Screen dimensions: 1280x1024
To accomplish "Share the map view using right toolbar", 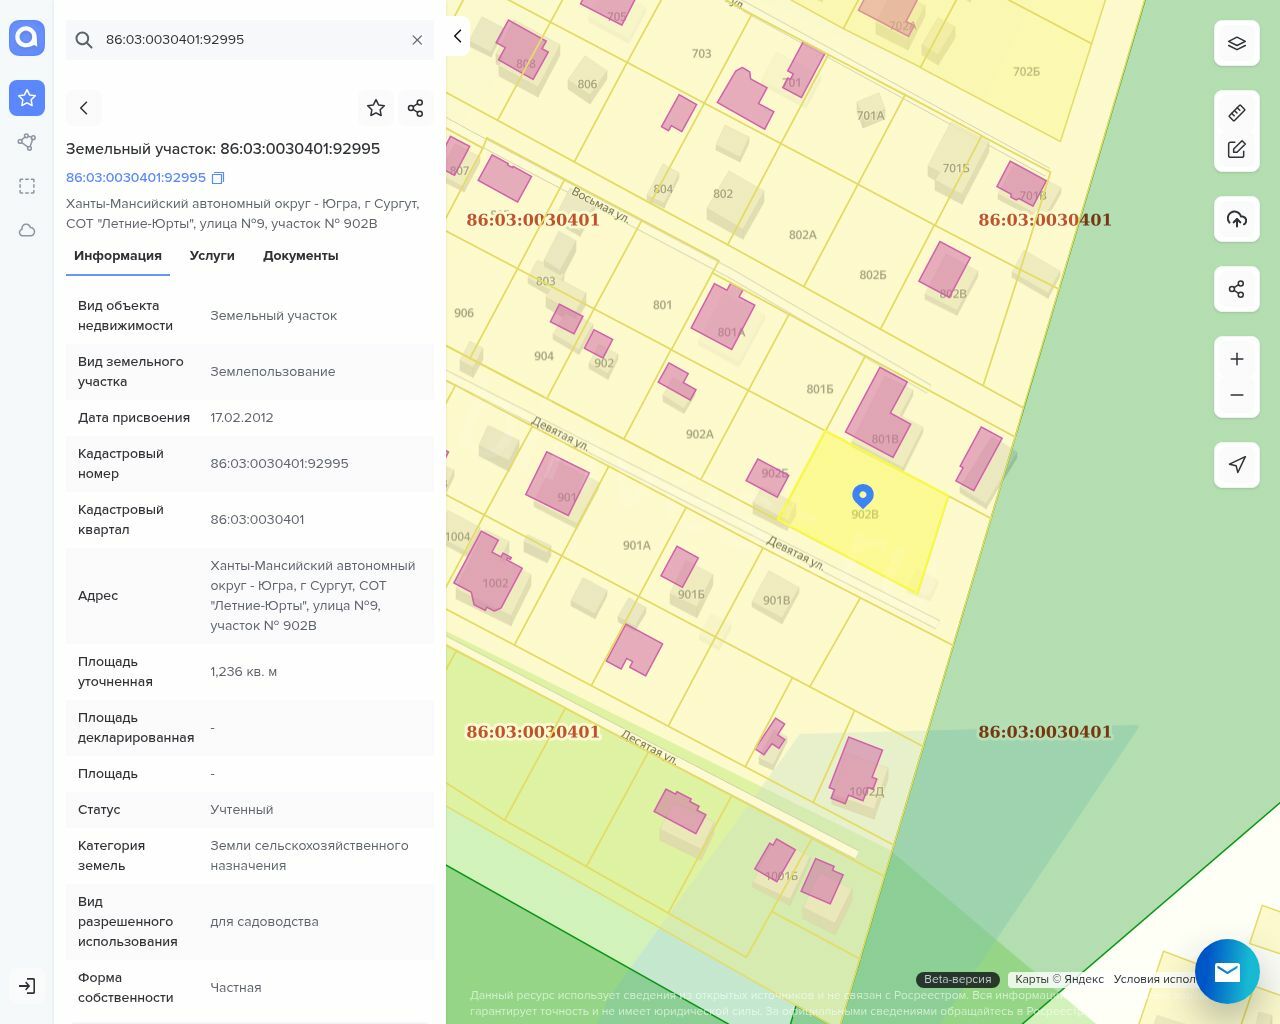I will pos(1237,289).
